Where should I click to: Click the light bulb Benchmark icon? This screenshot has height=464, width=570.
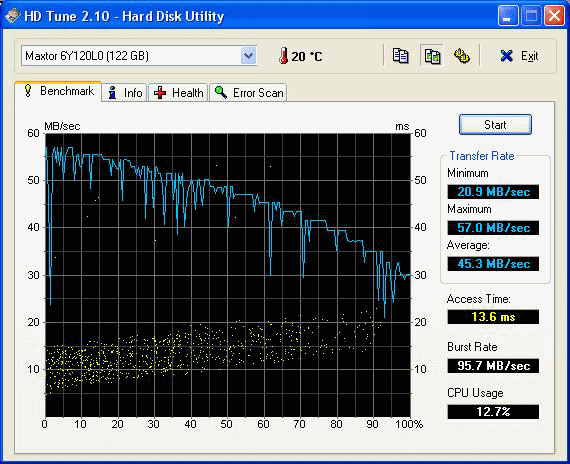(28, 91)
